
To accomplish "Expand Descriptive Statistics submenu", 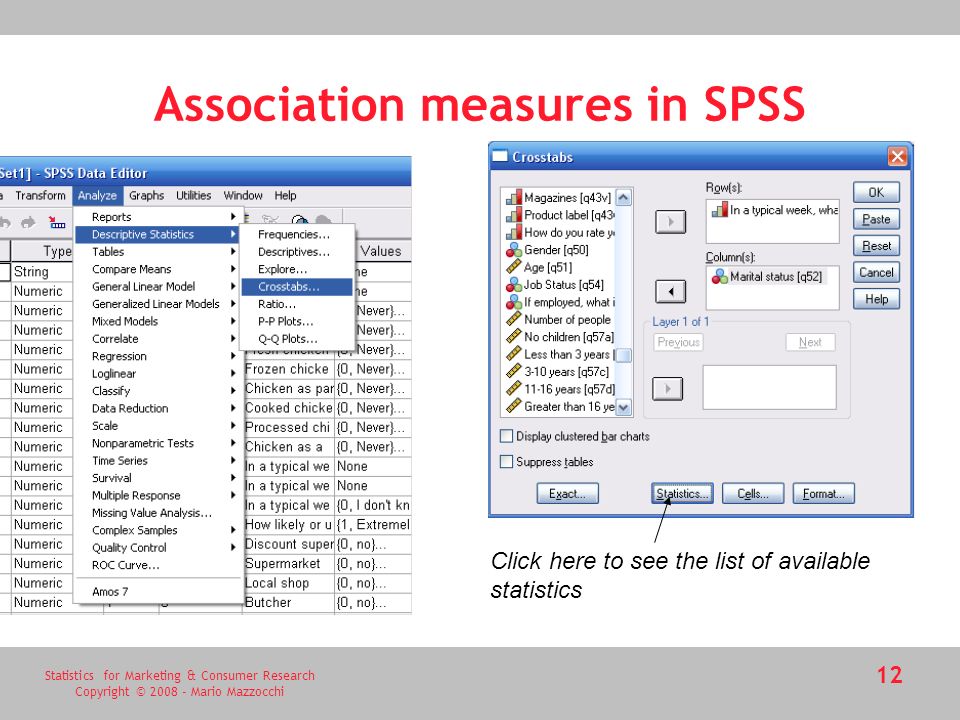I will tap(159, 234).
